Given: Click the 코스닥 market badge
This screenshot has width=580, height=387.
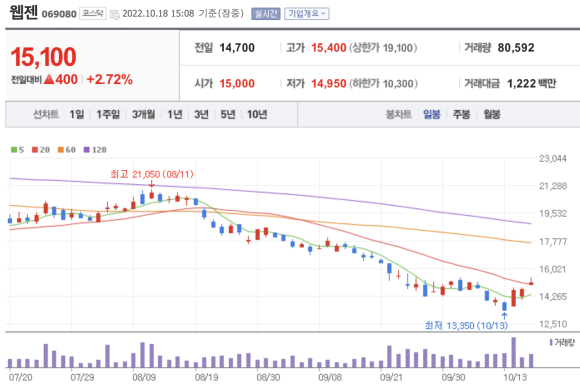Looking at the screenshot, I should click(x=93, y=14).
